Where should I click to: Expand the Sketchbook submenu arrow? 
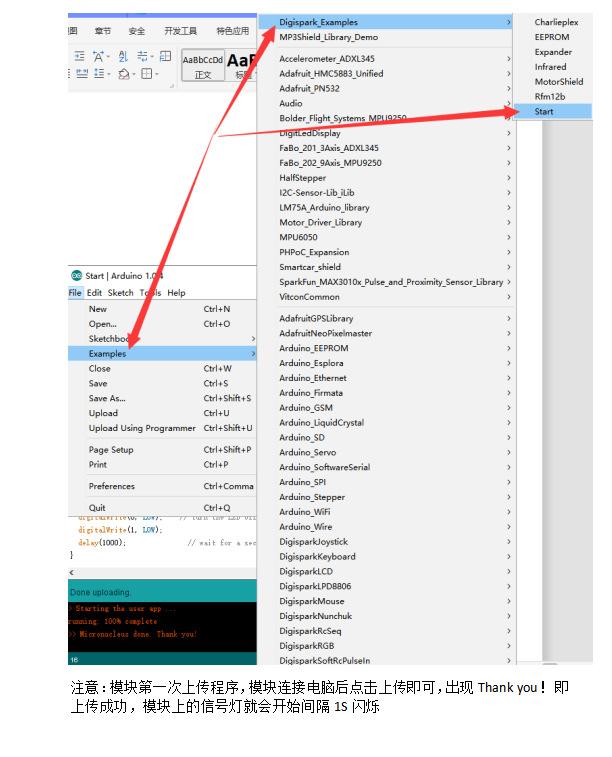click(251, 339)
